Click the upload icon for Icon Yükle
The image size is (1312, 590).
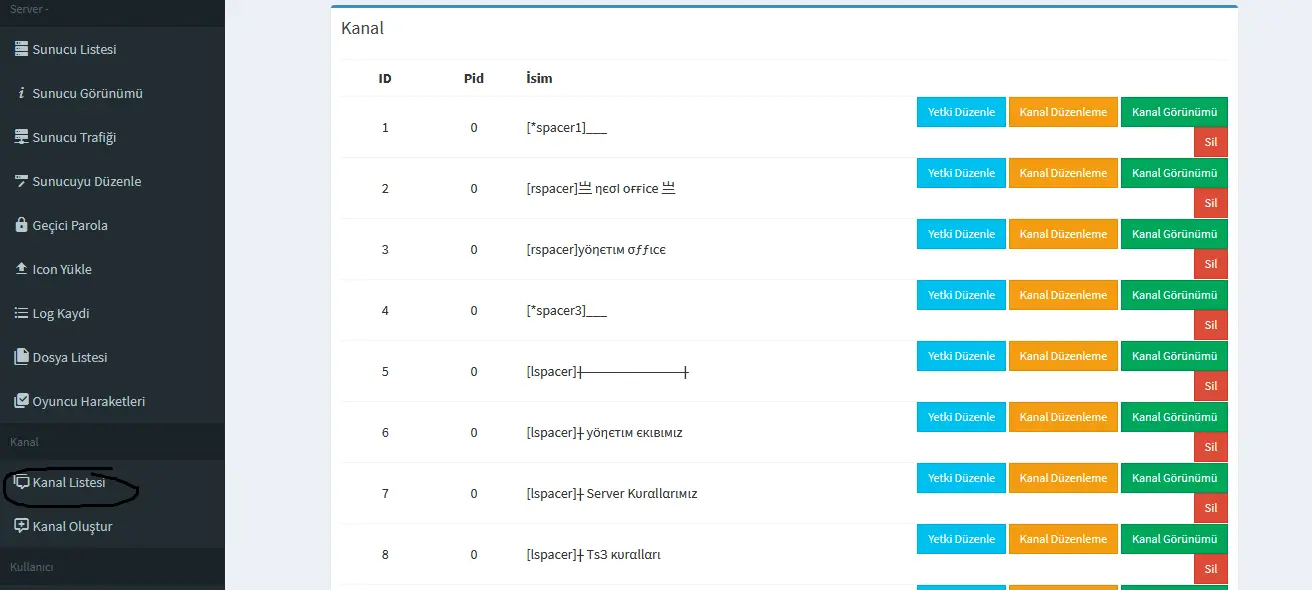click(21, 269)
